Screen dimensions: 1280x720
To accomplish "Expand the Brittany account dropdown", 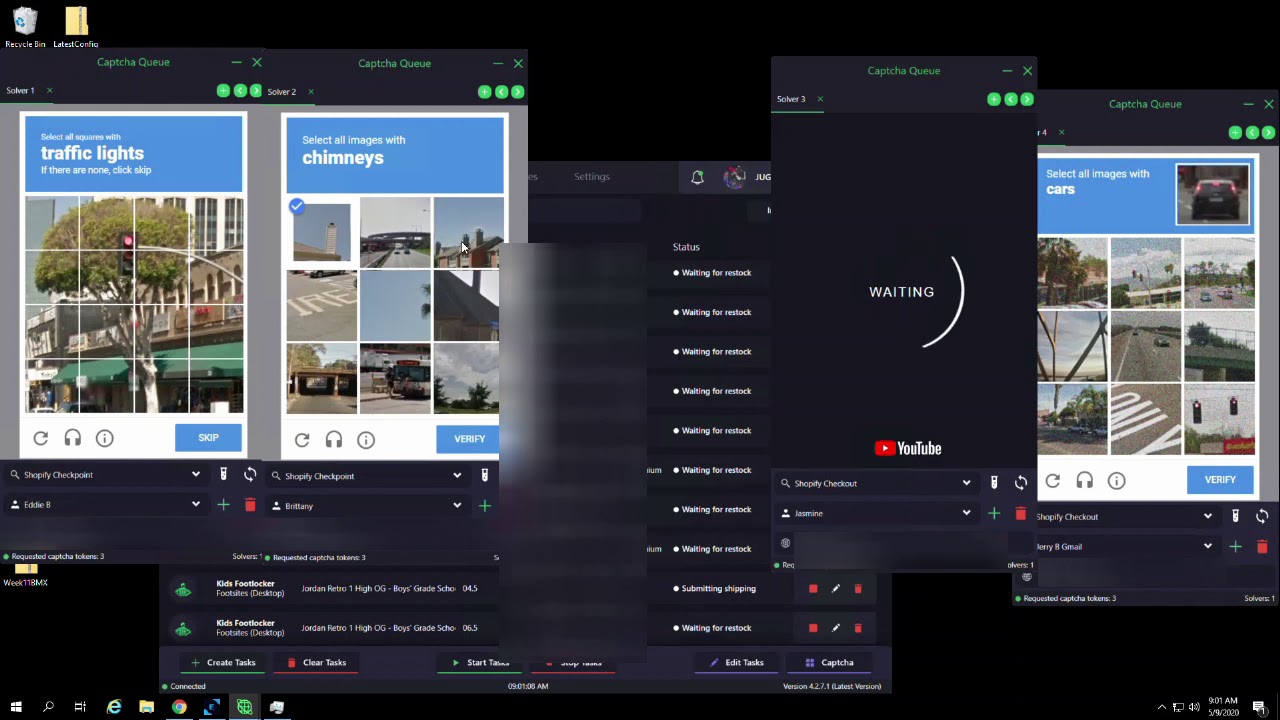I will pyautogui.click(x=457, y=506).
